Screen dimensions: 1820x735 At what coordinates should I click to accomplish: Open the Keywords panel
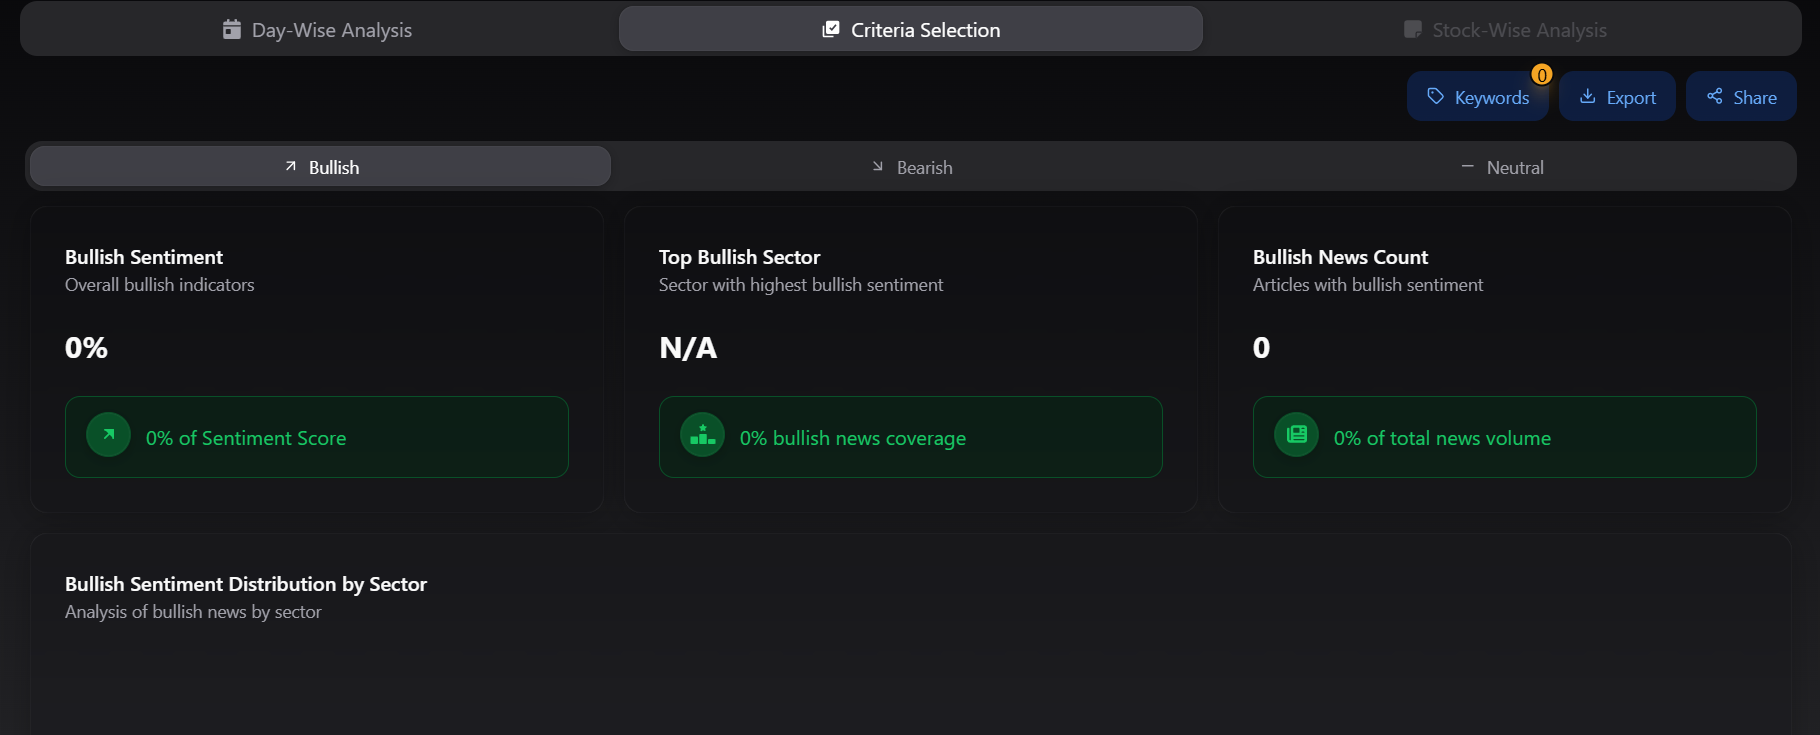coord(1478,97)
